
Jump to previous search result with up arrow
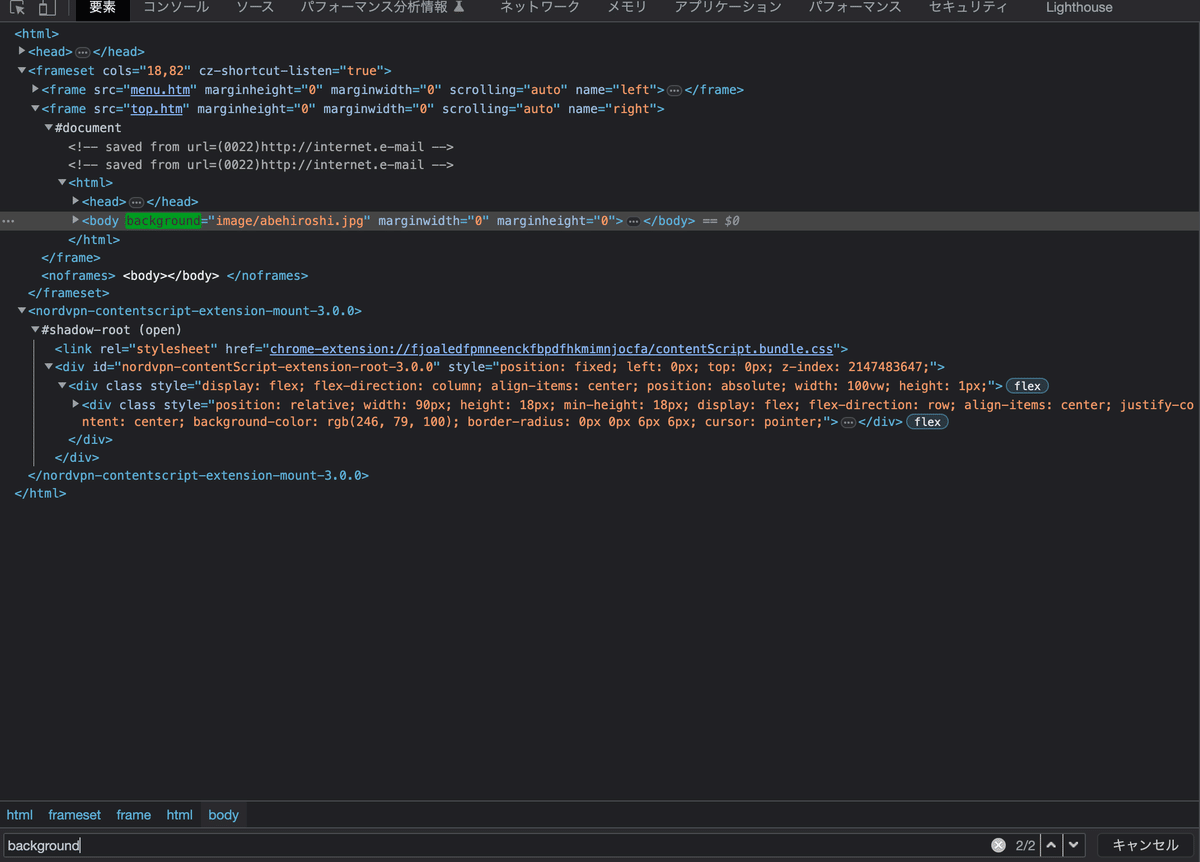coord(1051,845)
